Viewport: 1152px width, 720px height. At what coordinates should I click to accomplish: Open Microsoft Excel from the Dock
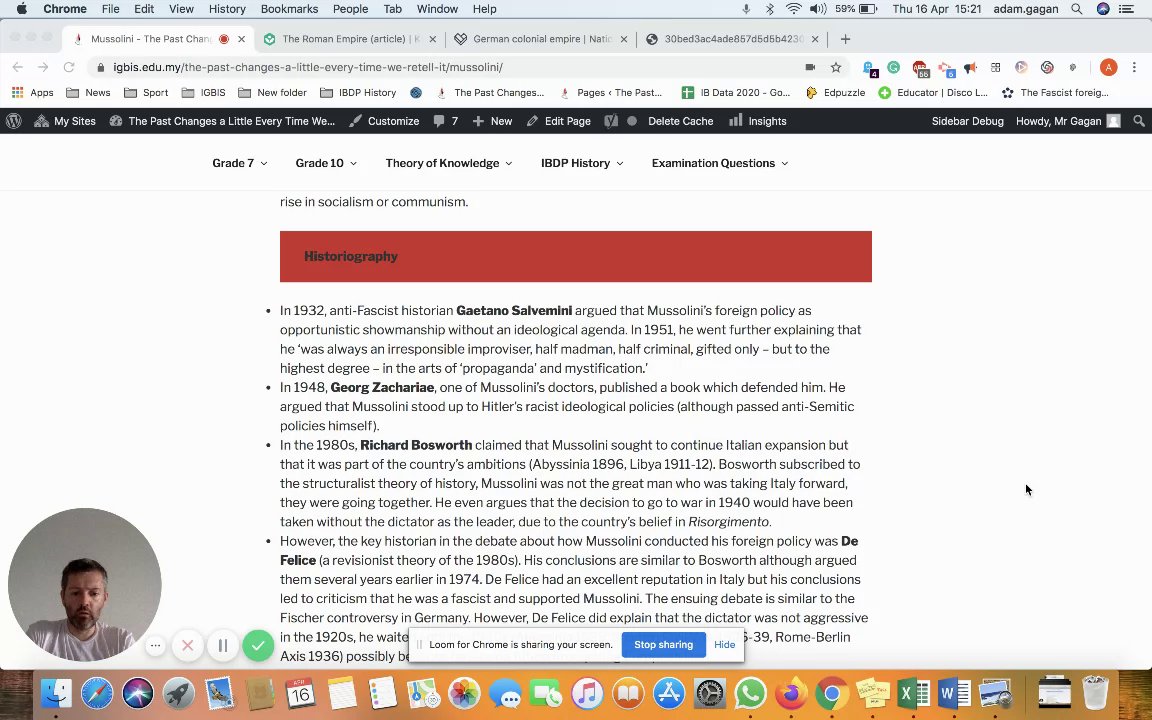click(x=913, y=693)
